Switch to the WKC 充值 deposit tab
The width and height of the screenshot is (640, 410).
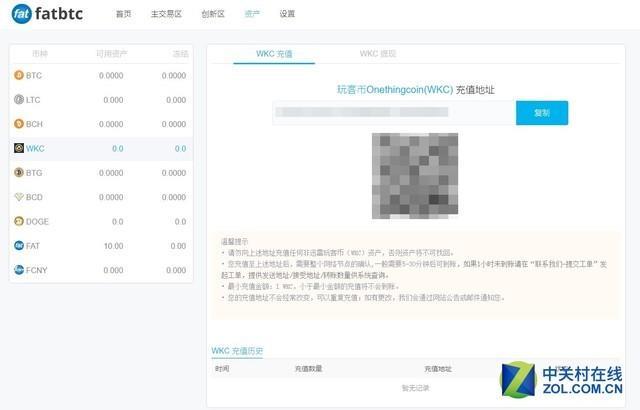tap(274, 54)
